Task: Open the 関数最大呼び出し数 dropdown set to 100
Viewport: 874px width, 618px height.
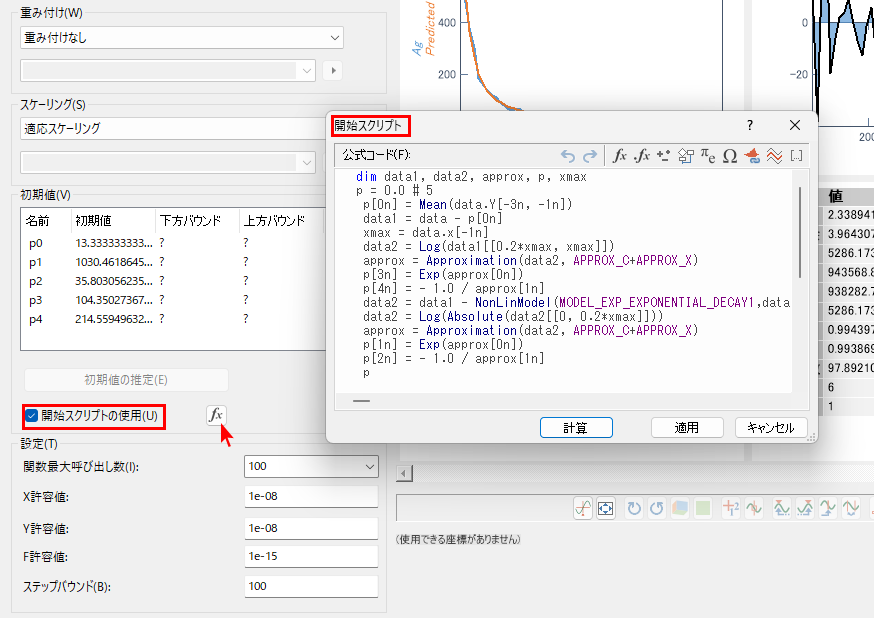Action: 311,466
